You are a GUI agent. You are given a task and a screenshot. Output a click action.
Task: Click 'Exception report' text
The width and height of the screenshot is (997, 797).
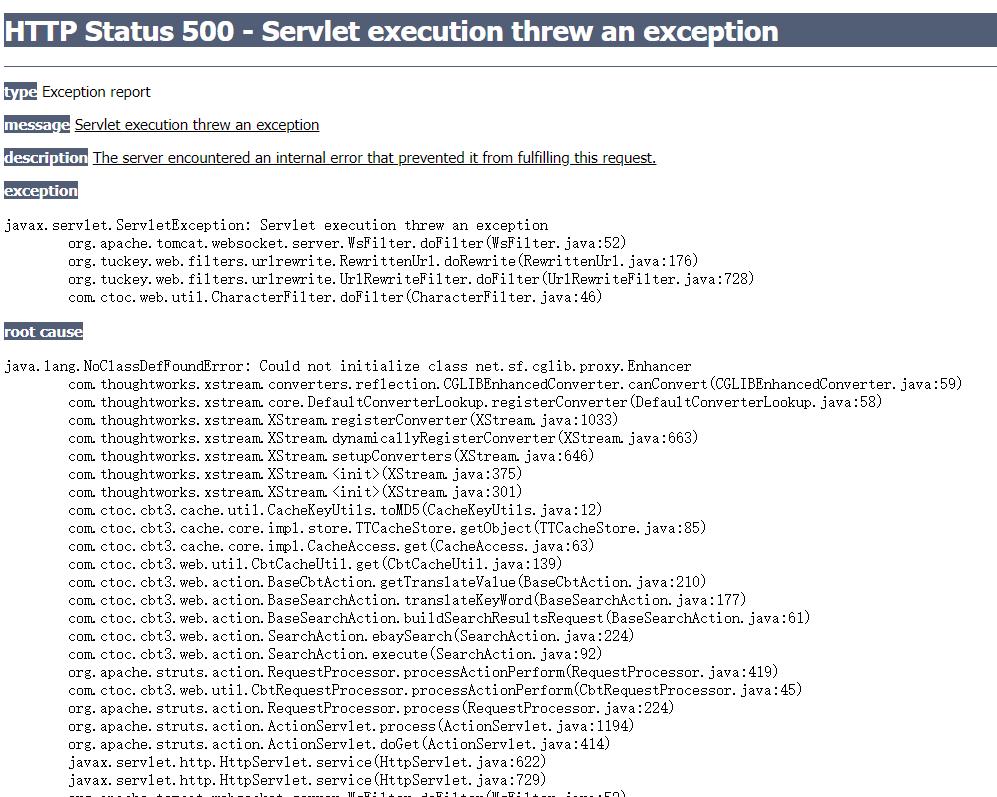click(x=96, y=92)
